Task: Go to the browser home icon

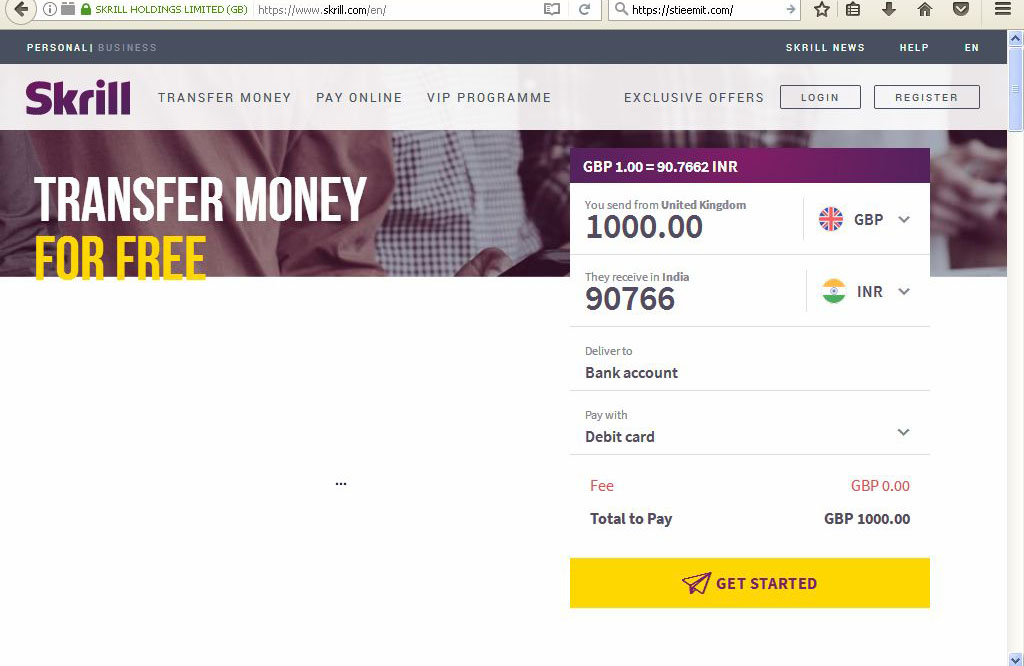Action: [925, 9]
